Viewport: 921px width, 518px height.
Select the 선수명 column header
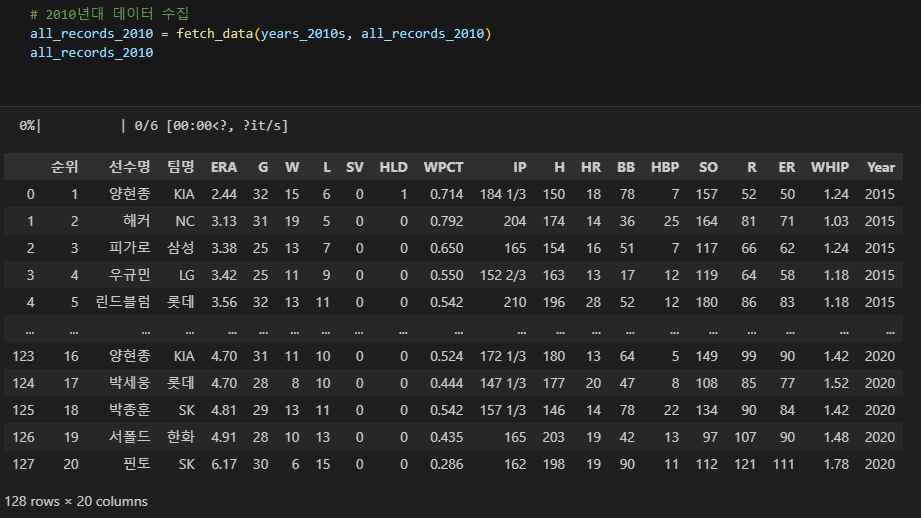129,167
